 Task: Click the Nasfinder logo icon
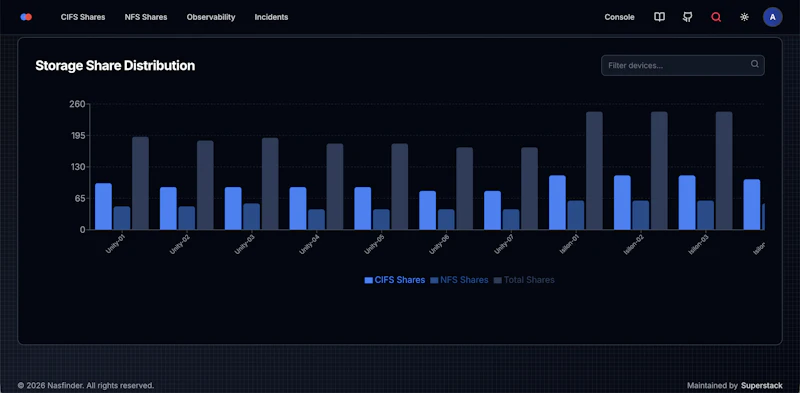point(26,17)
